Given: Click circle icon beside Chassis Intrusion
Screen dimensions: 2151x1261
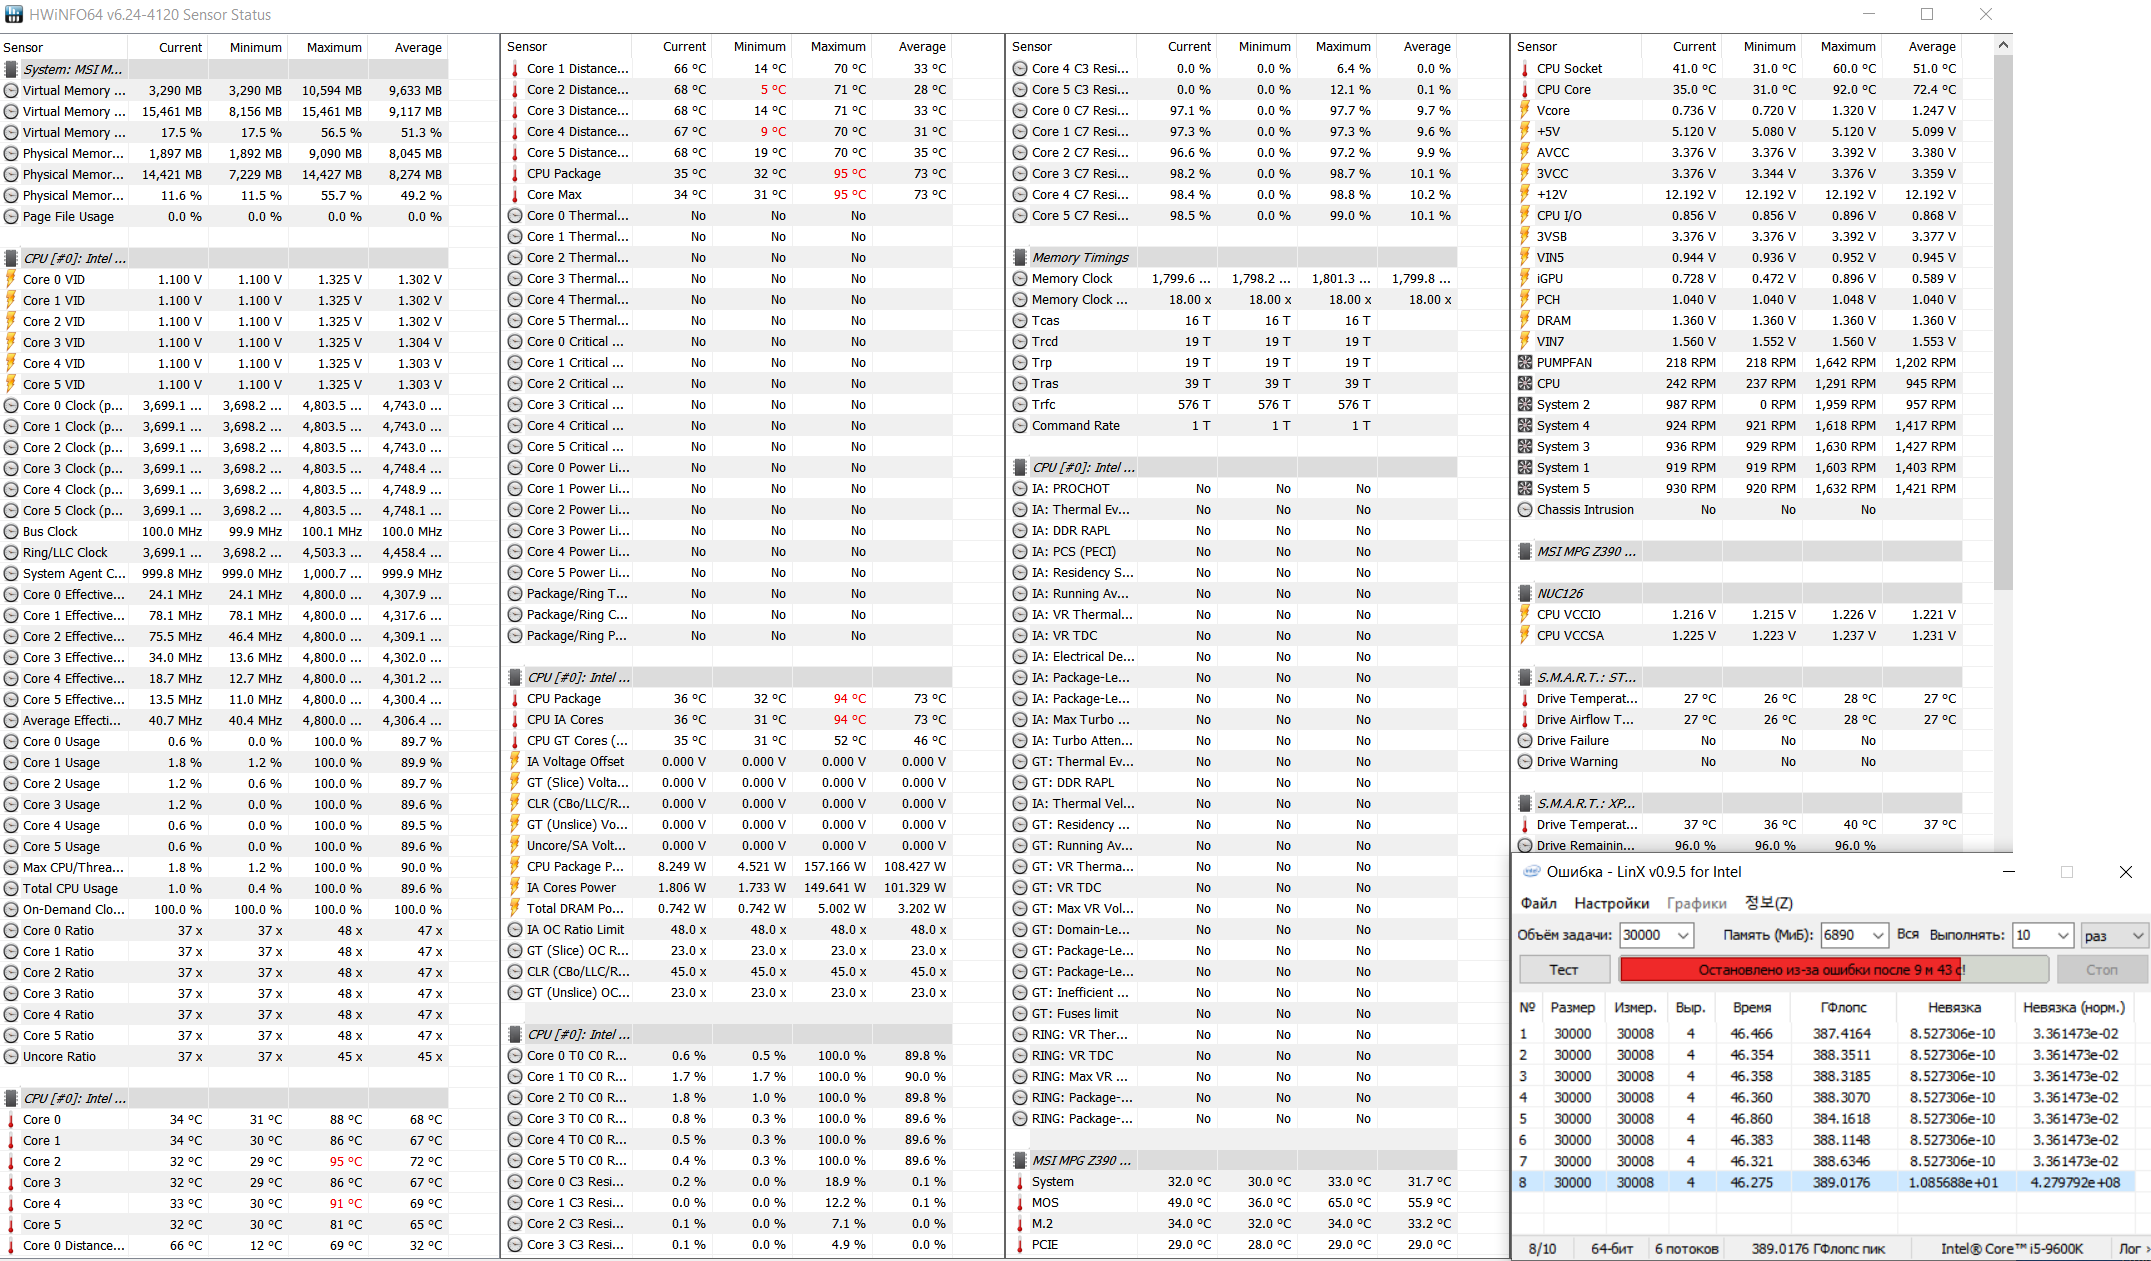Looking at the screenshot, I should pos(1525,510).
